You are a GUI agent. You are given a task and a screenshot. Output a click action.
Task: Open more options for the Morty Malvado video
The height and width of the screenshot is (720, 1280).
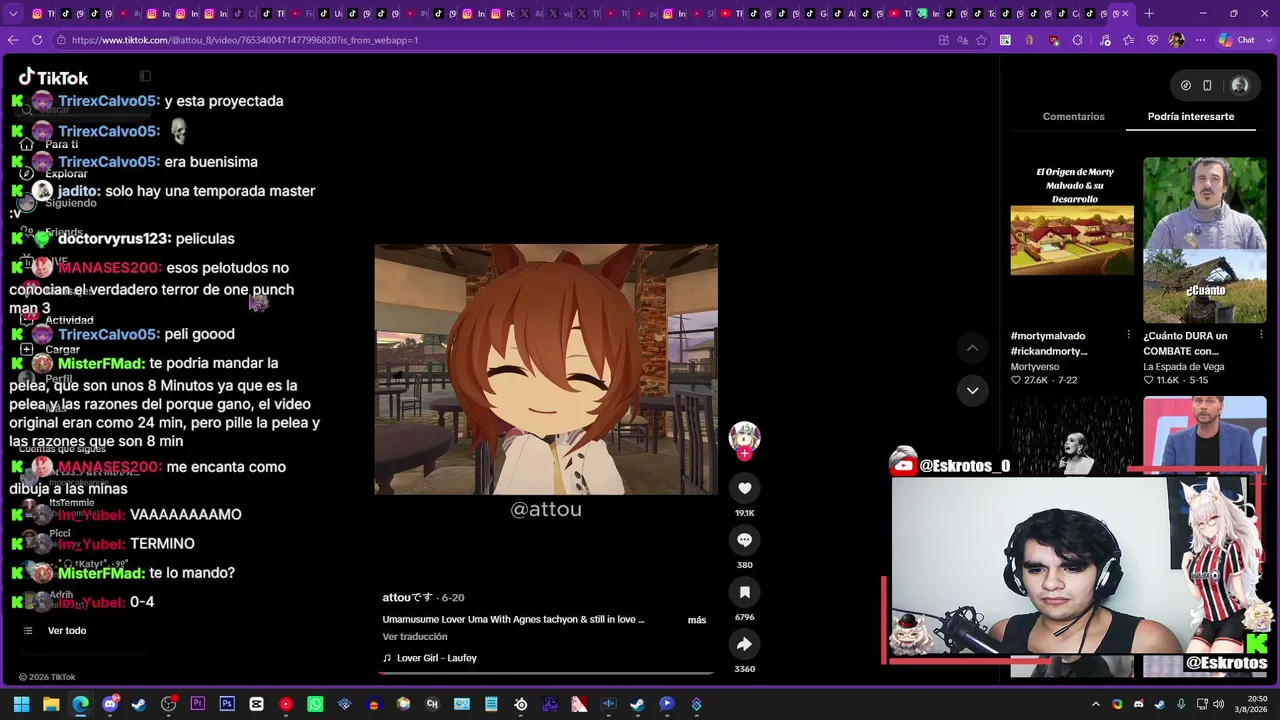pyautogui.click(x=1129, y=335)
